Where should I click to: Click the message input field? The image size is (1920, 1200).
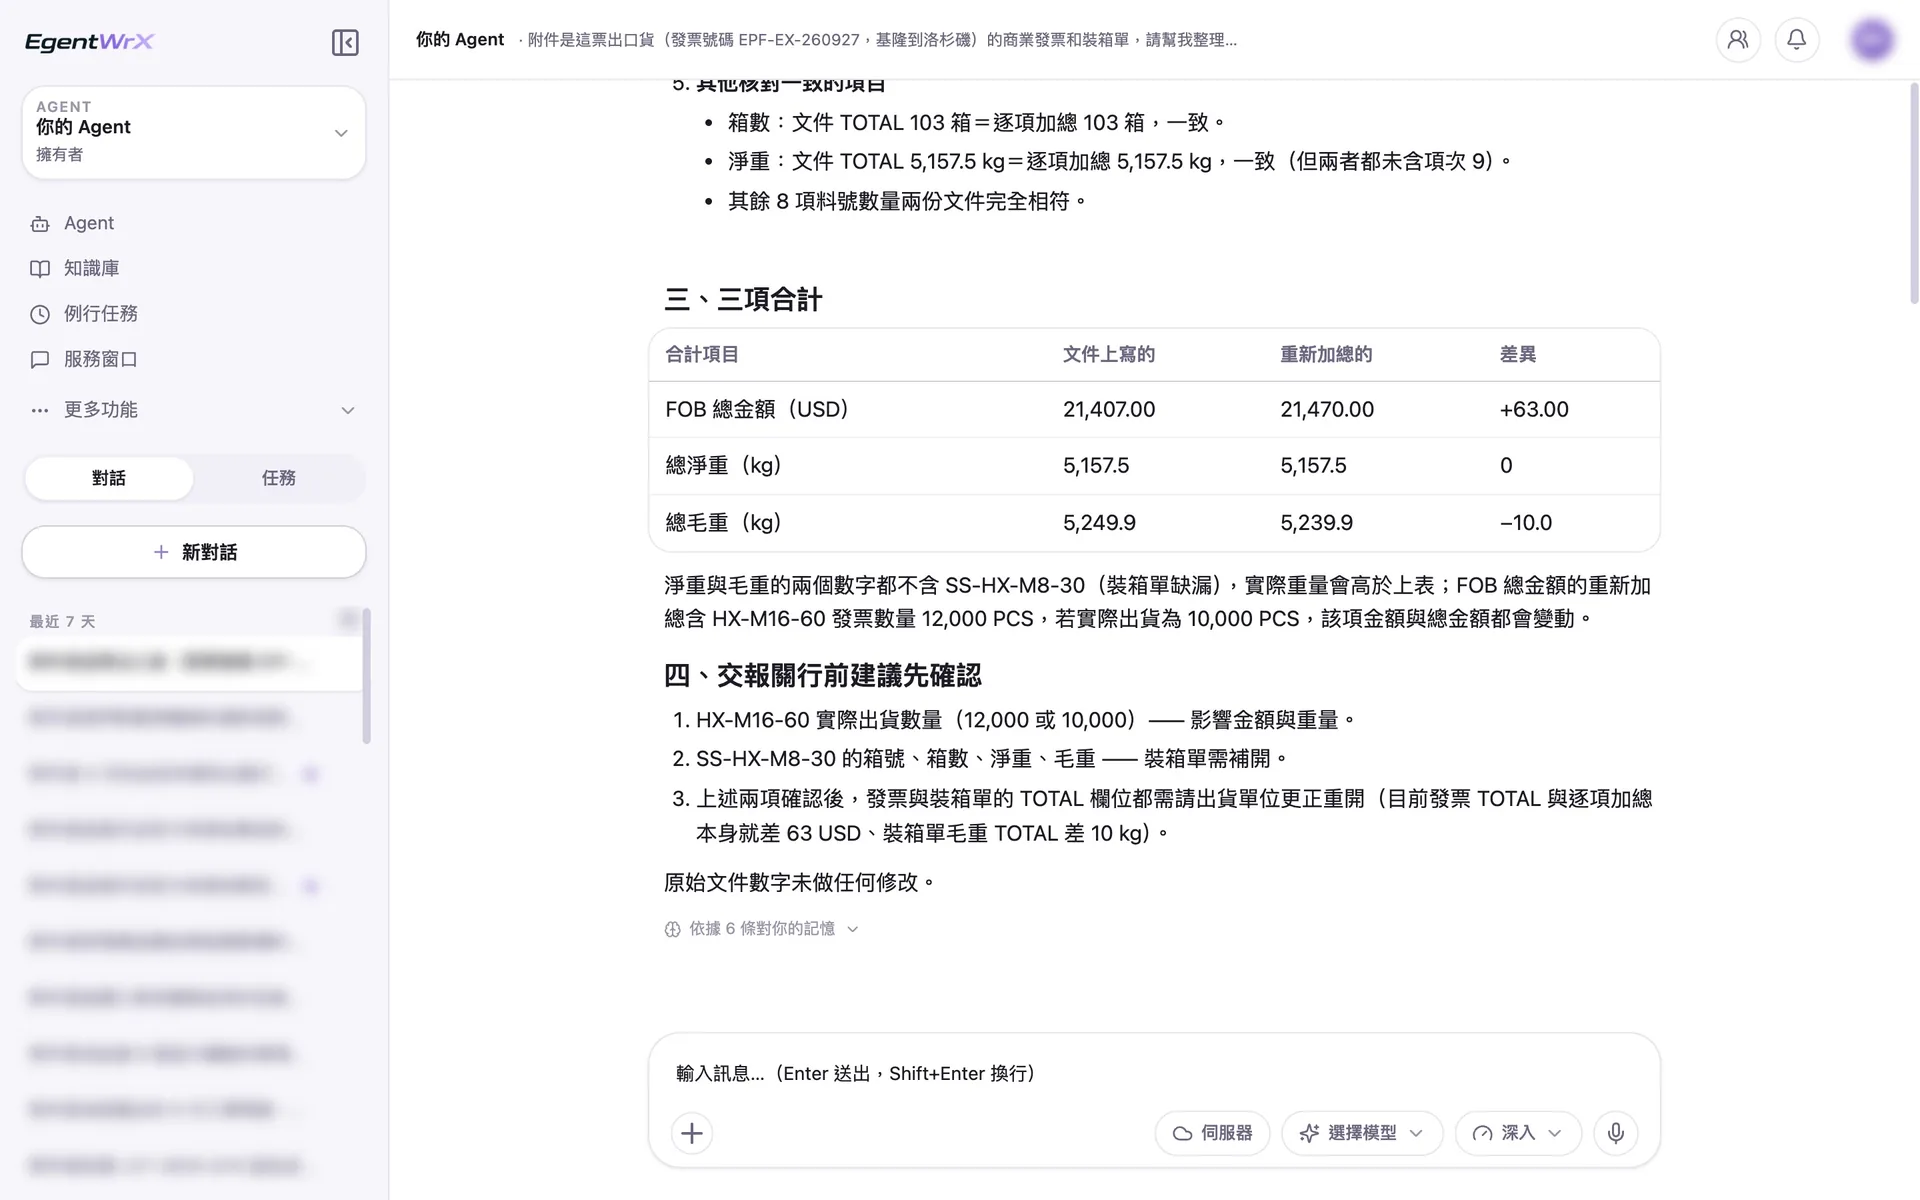(1154, 1073)
